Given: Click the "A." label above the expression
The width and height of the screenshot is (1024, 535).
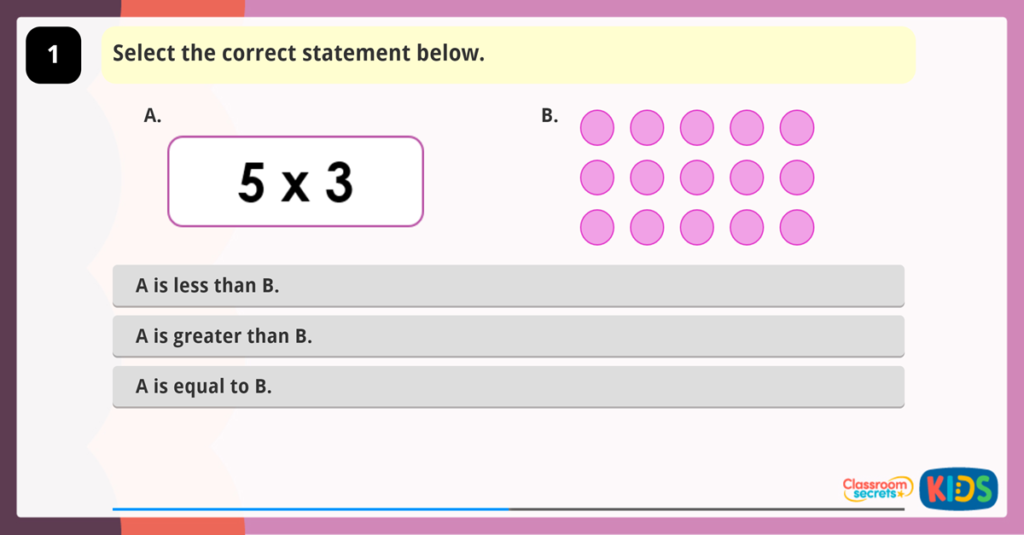Looking at the screenshot, I should point(153,116).
